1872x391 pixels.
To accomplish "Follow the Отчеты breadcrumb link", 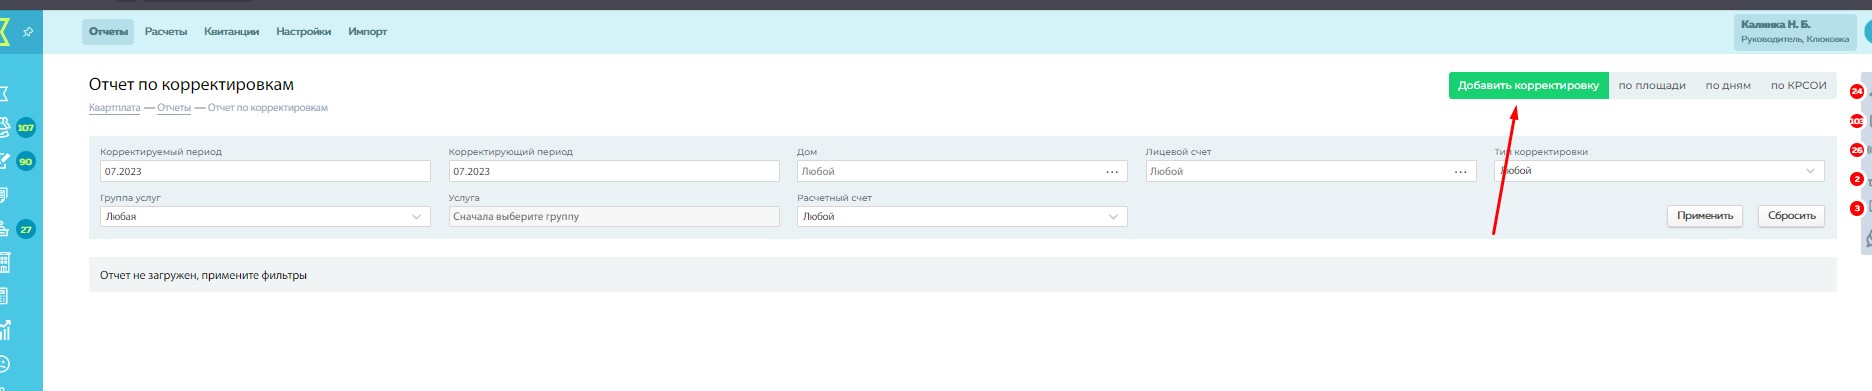I will coord(174,108).
